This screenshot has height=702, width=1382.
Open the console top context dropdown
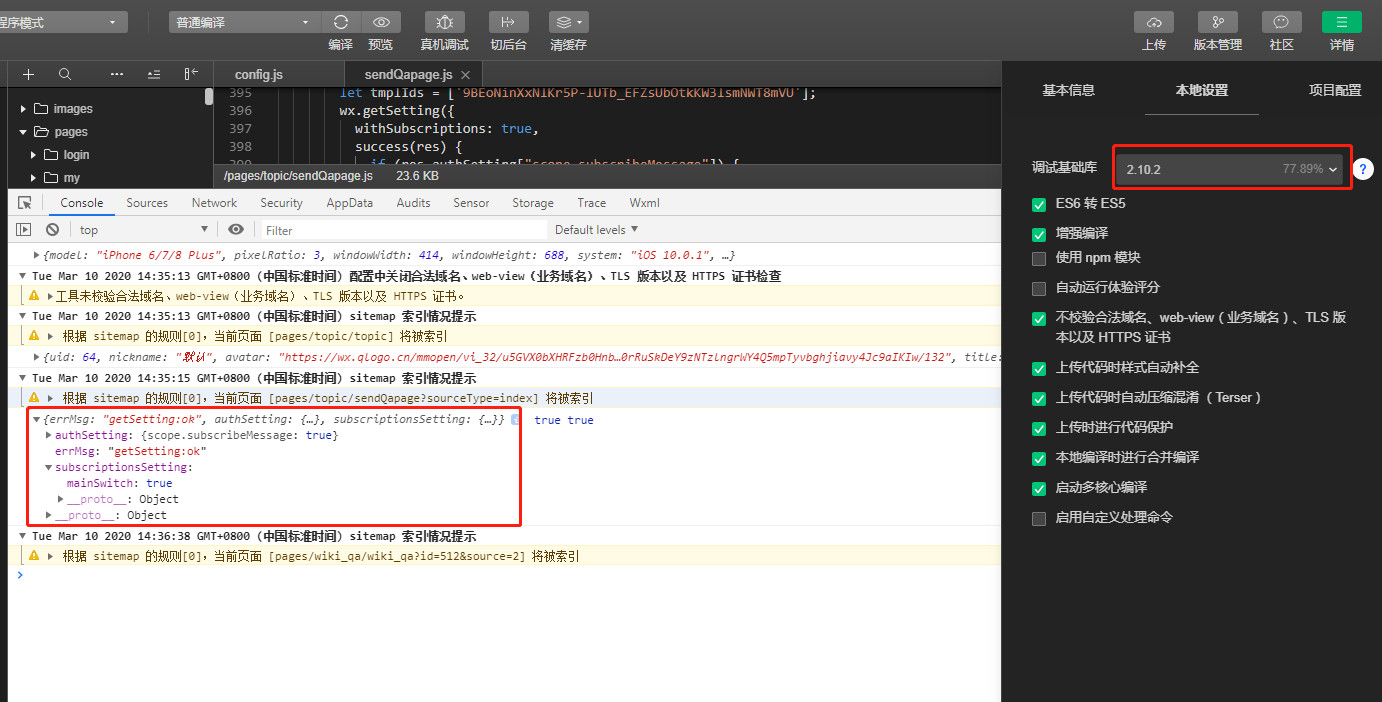(145, 230)
